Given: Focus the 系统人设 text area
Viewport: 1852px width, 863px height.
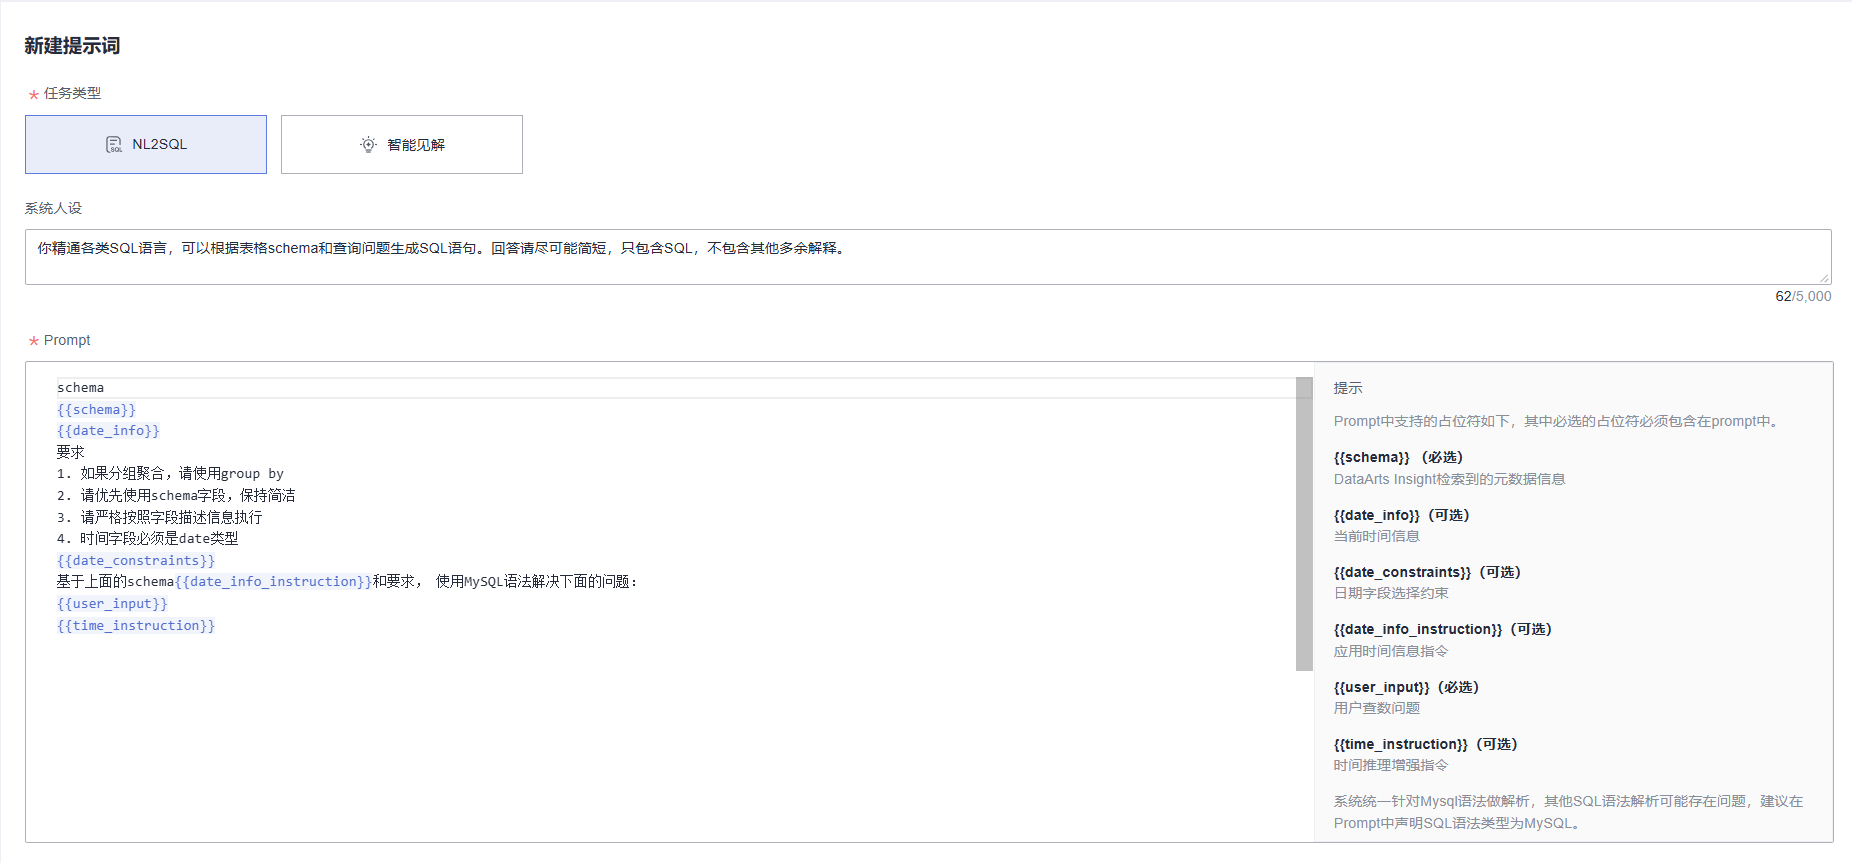Looking at the screenshot, I should pyautogui.click(x=928, y=257).
